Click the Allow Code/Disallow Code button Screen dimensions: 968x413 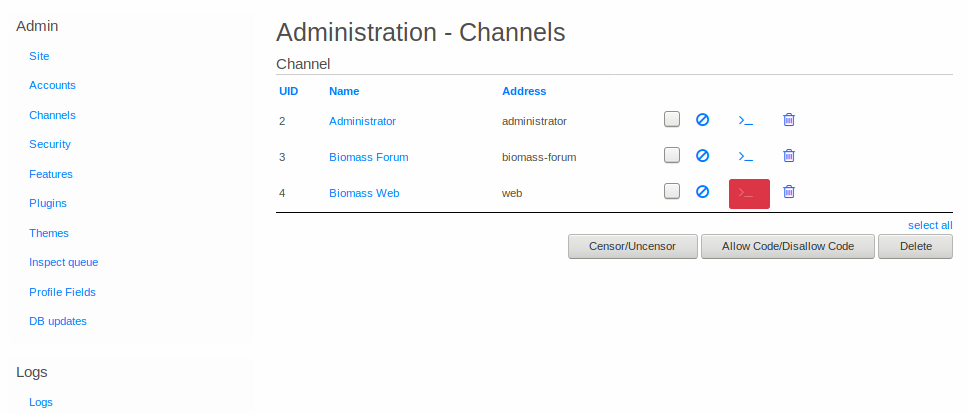(788, 246)
